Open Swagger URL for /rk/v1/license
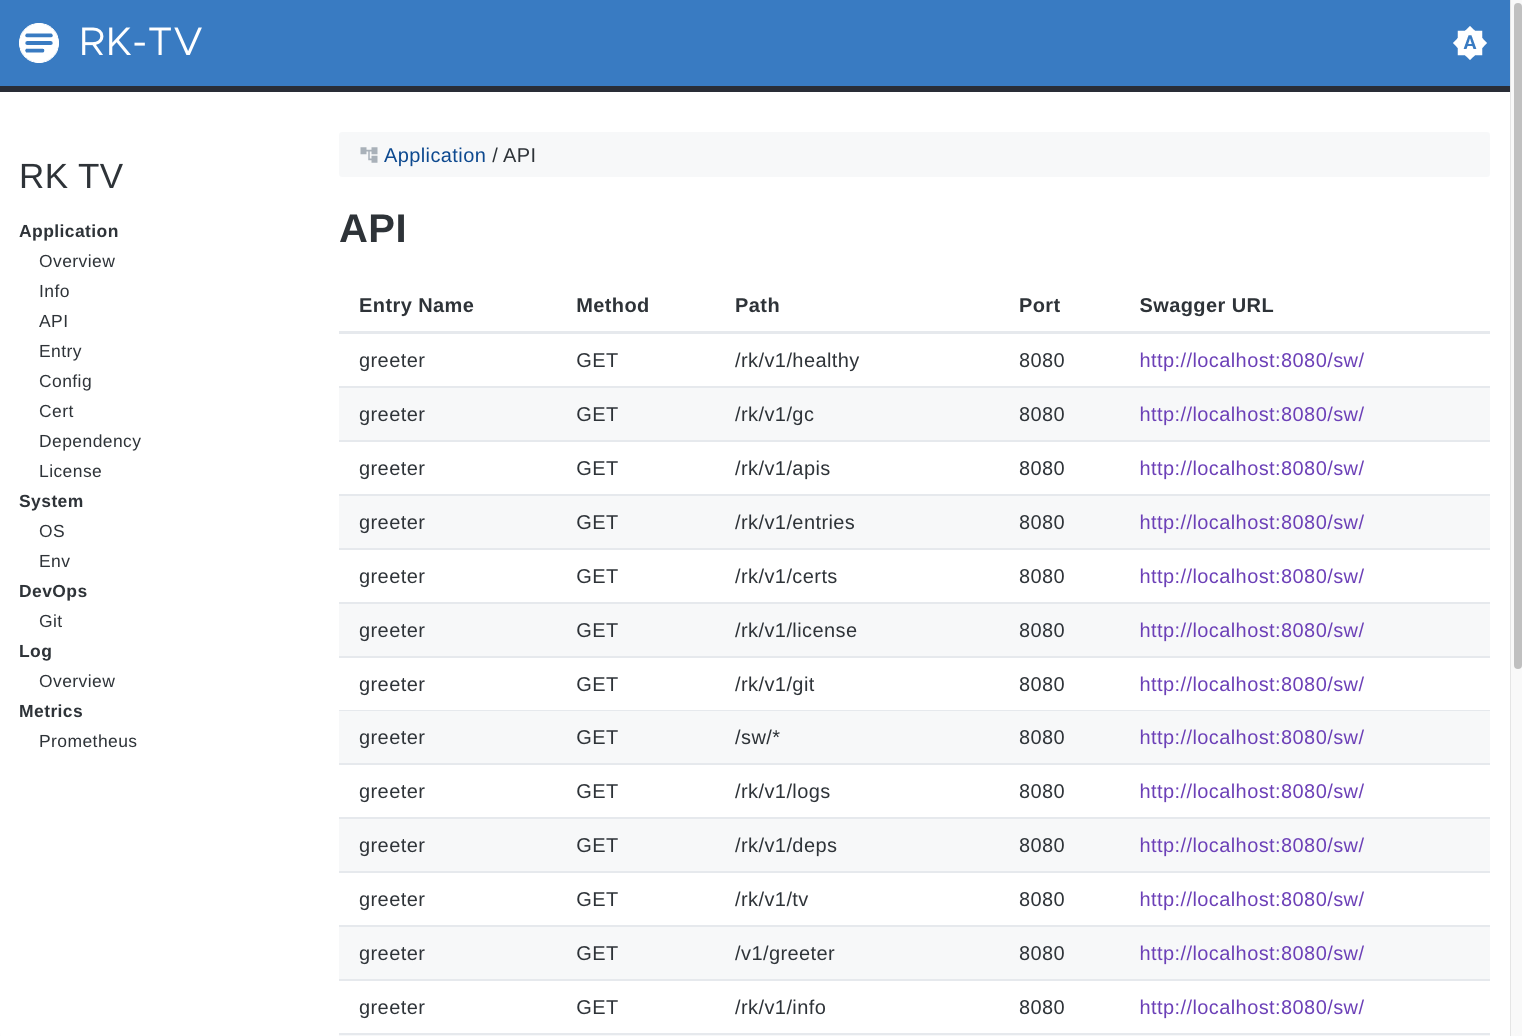Screen dimensions: 1522x1036 pyautogui.click(x=1251, y=630)
